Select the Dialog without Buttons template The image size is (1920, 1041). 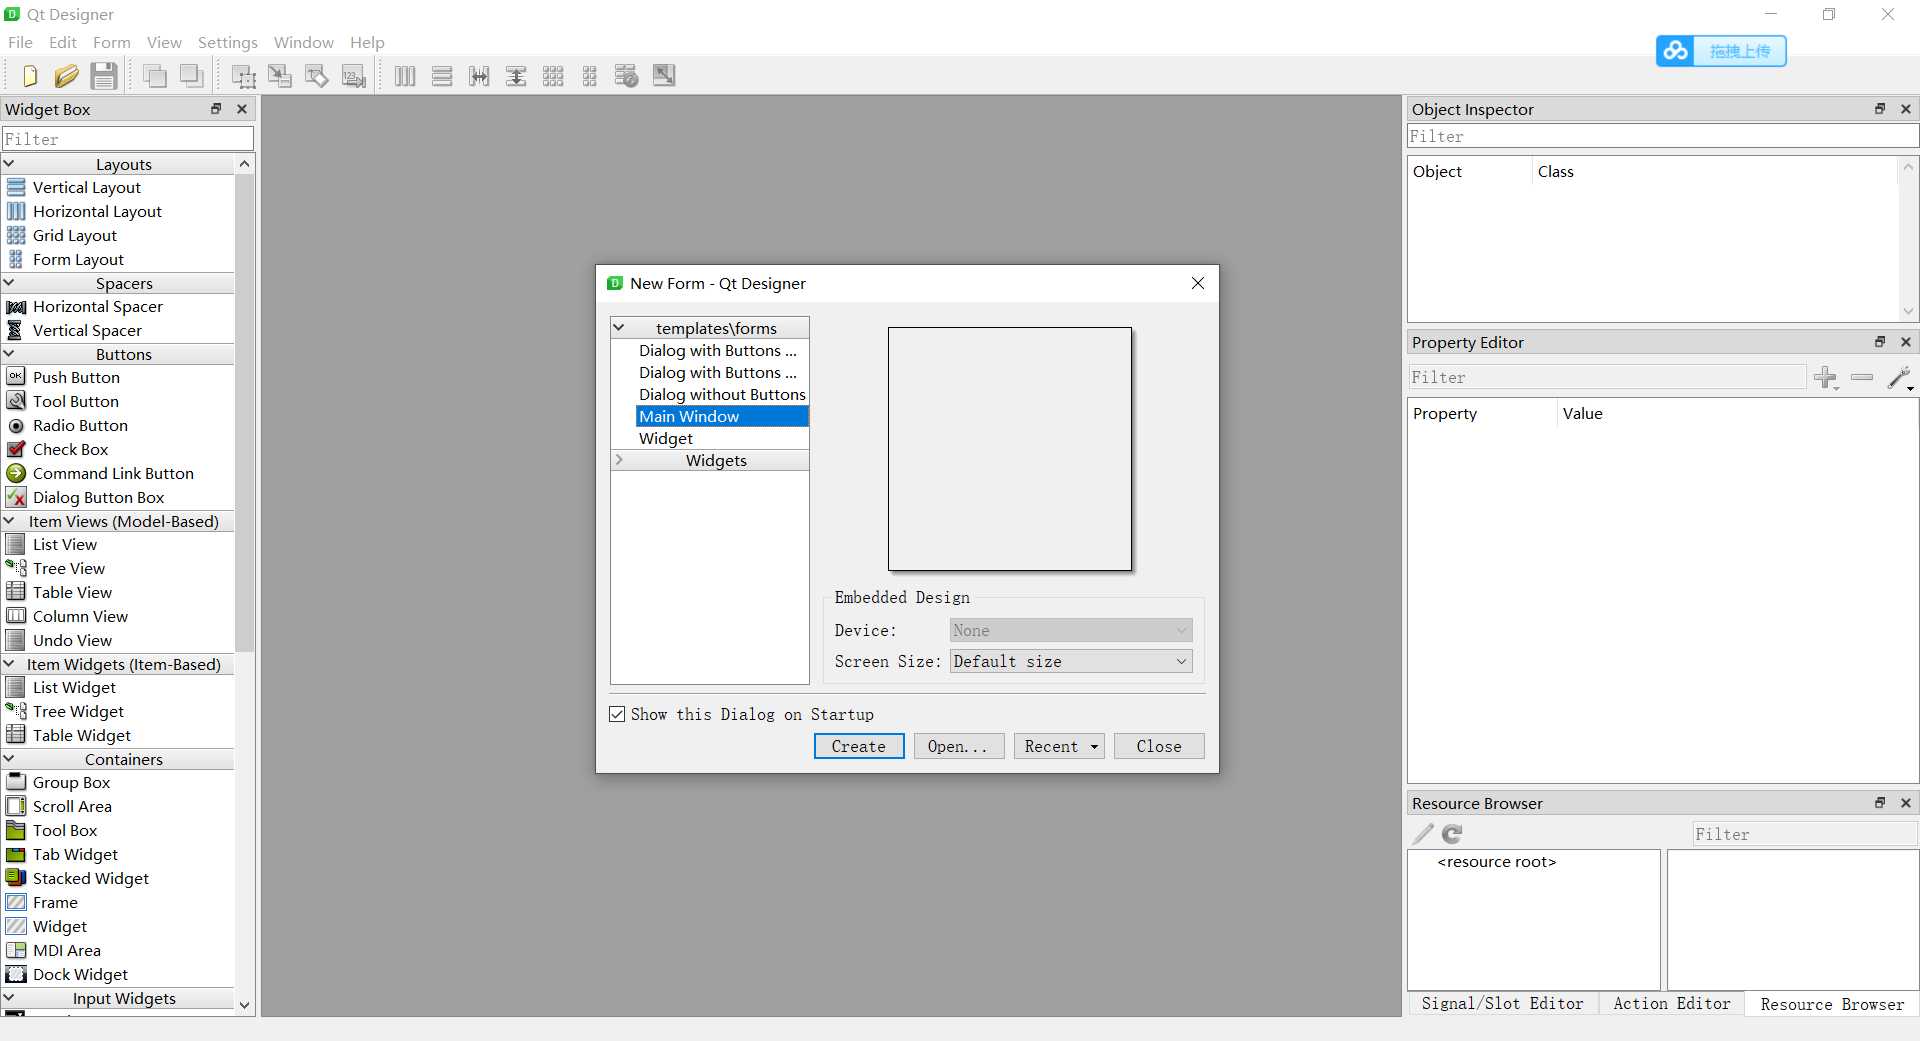coord(722,394)
